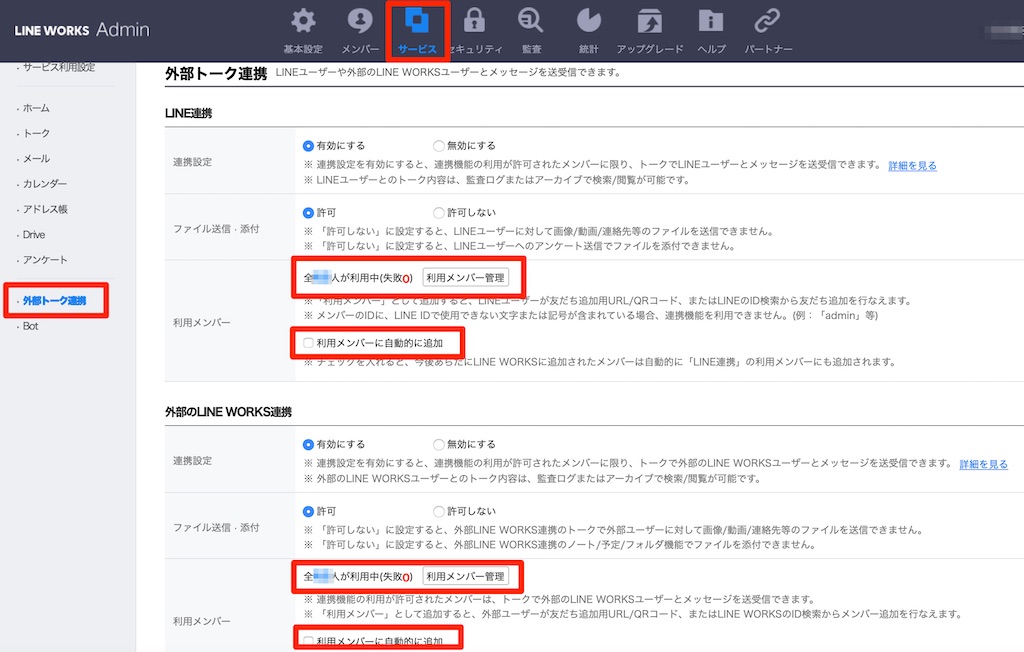Click 詳細を見る link in LINE連携 section
The height and width of the screenshot is (652, 1024).
pos(912,166)
